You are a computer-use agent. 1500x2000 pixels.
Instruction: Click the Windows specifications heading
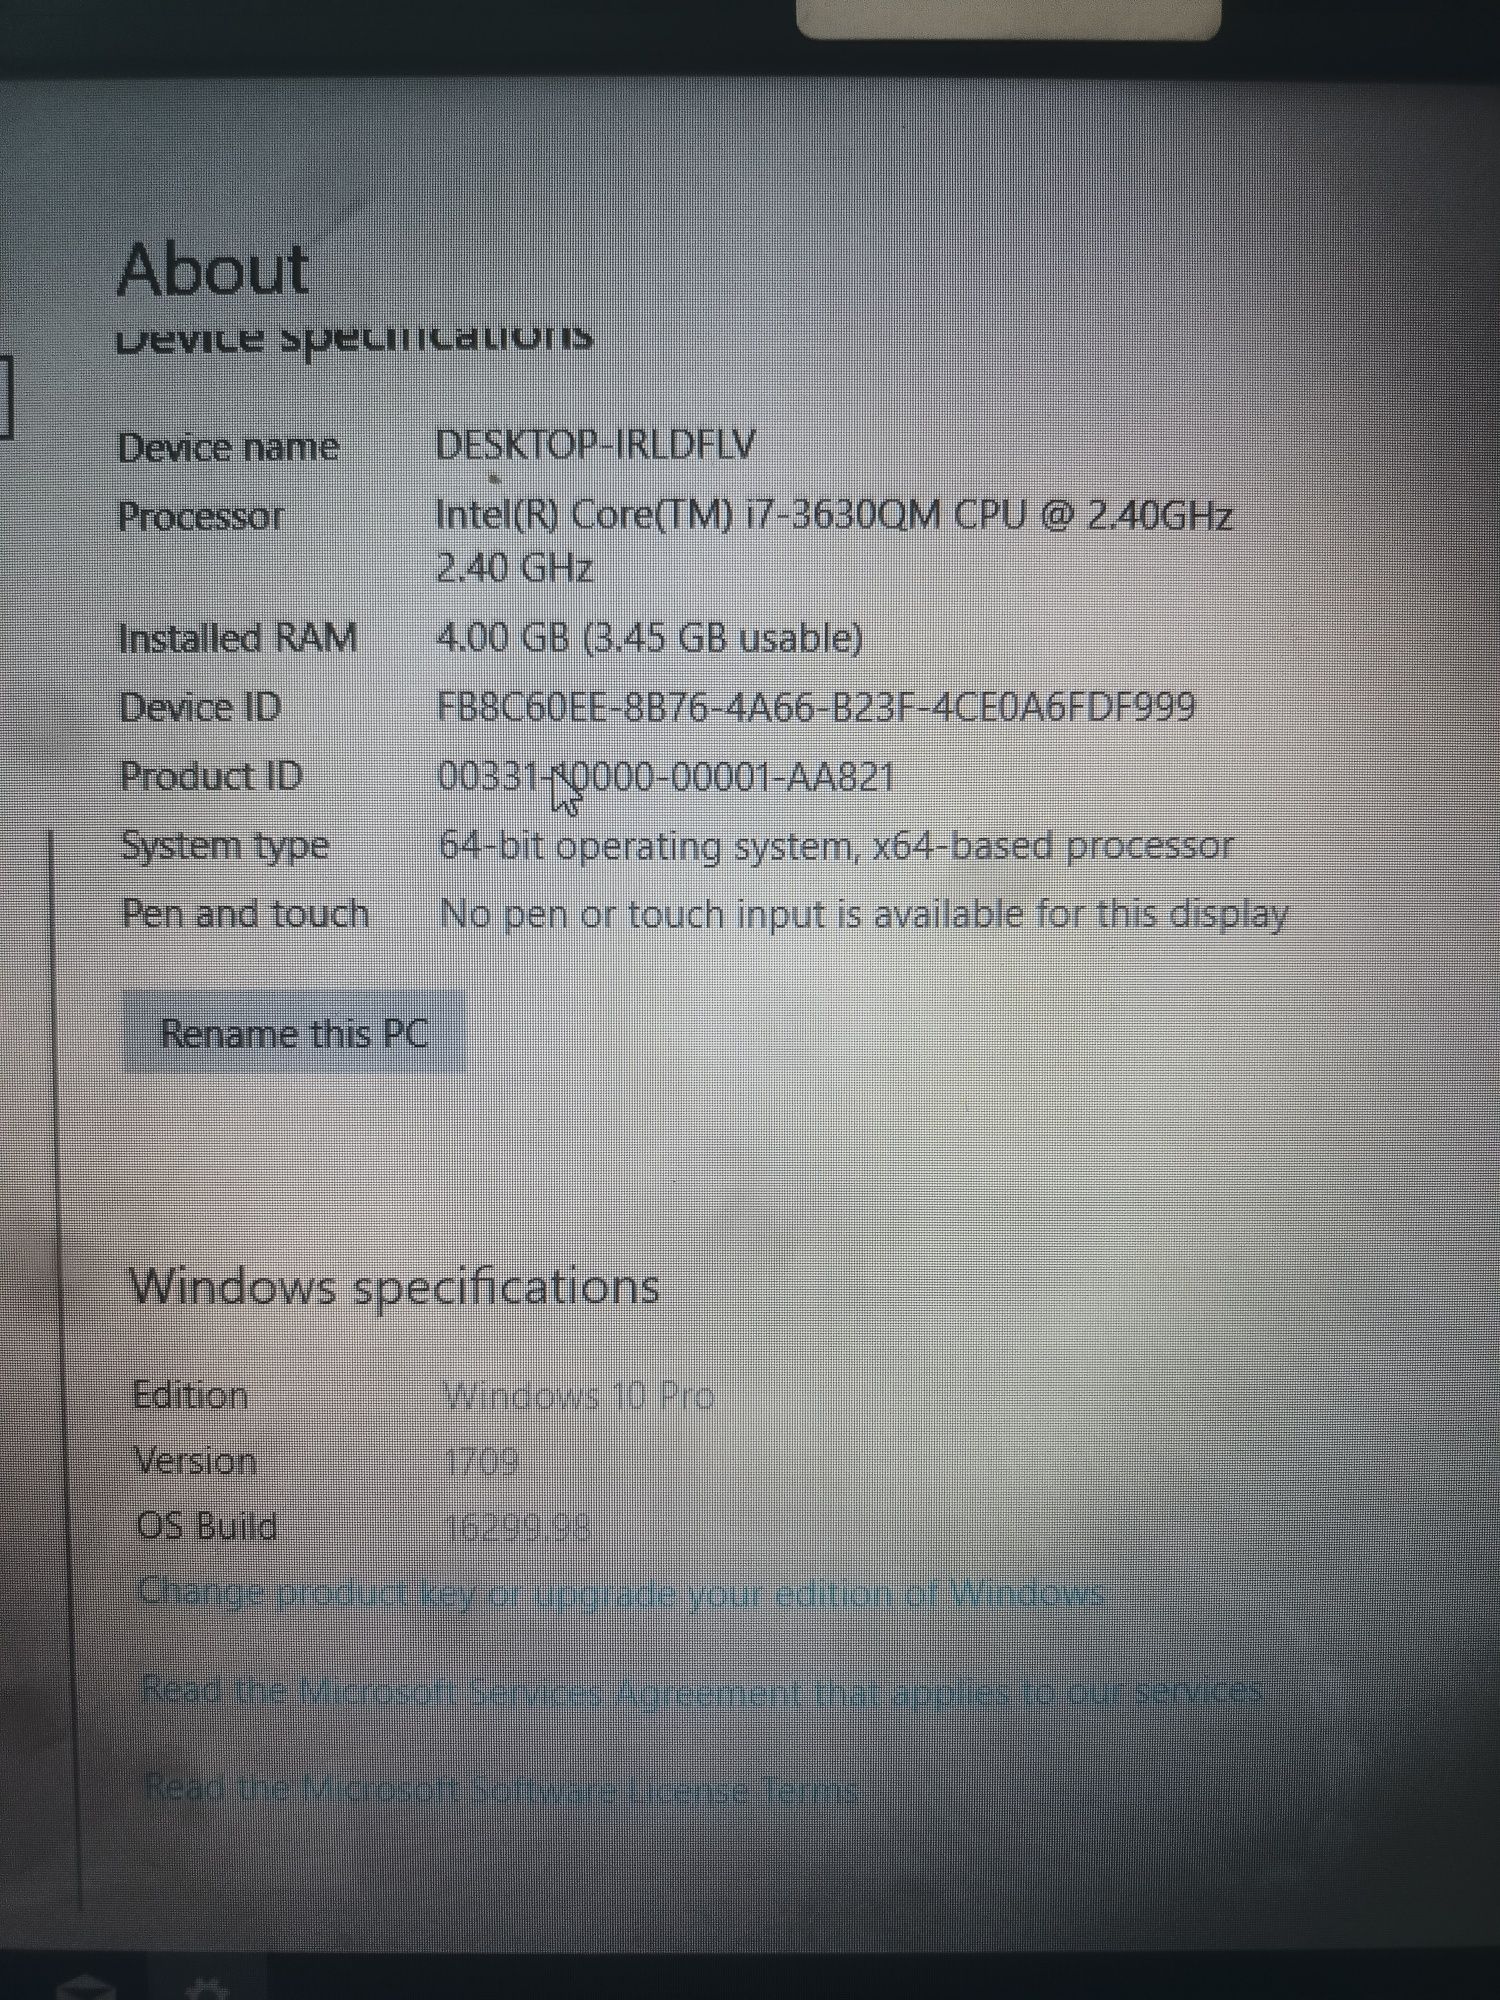[x=395, y=1286]
